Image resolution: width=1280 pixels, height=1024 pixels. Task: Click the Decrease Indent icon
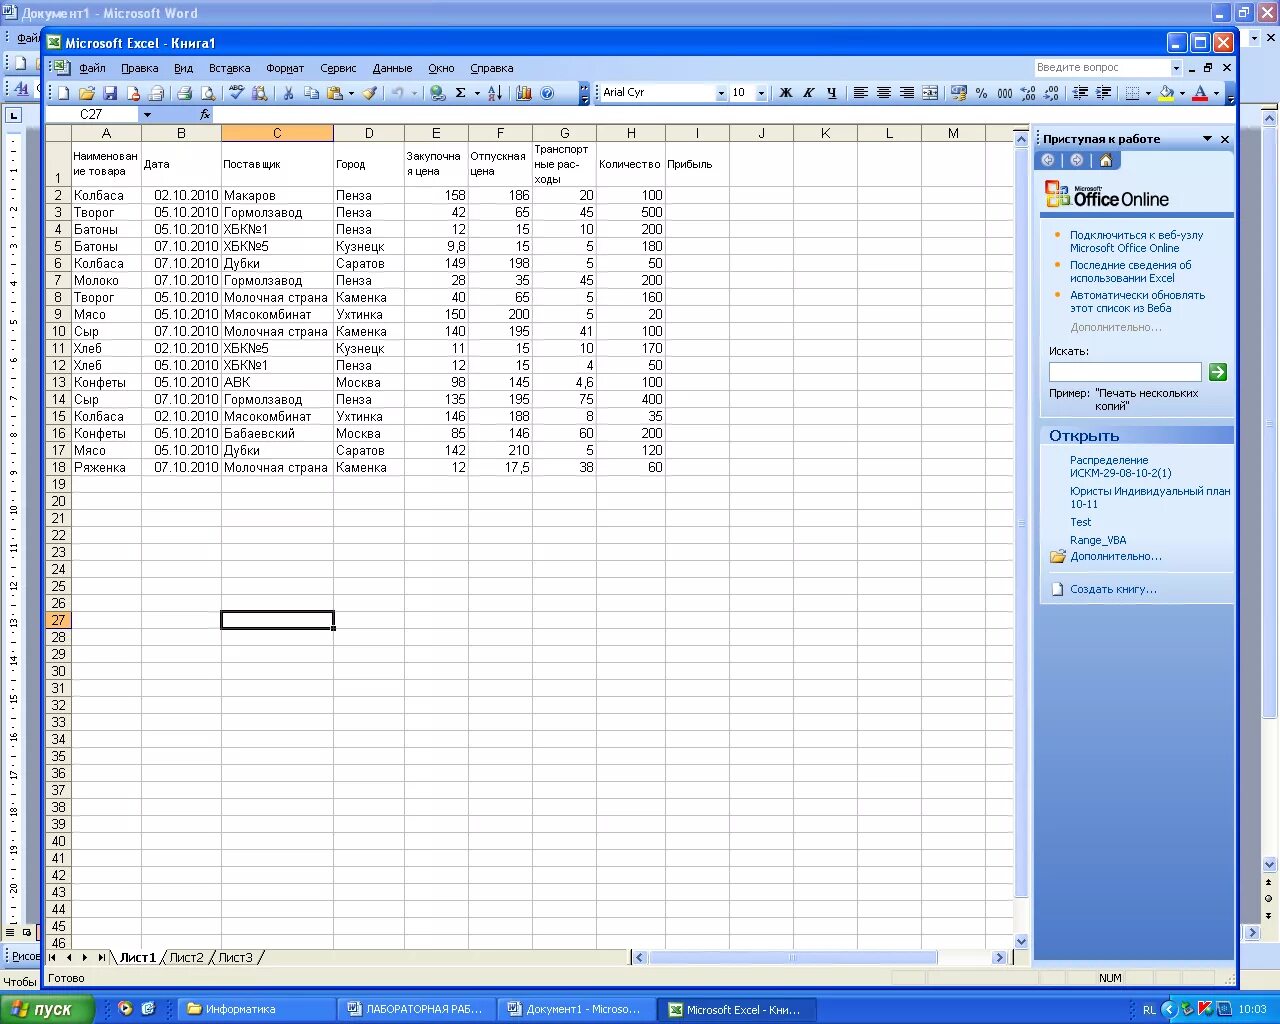1080,93
